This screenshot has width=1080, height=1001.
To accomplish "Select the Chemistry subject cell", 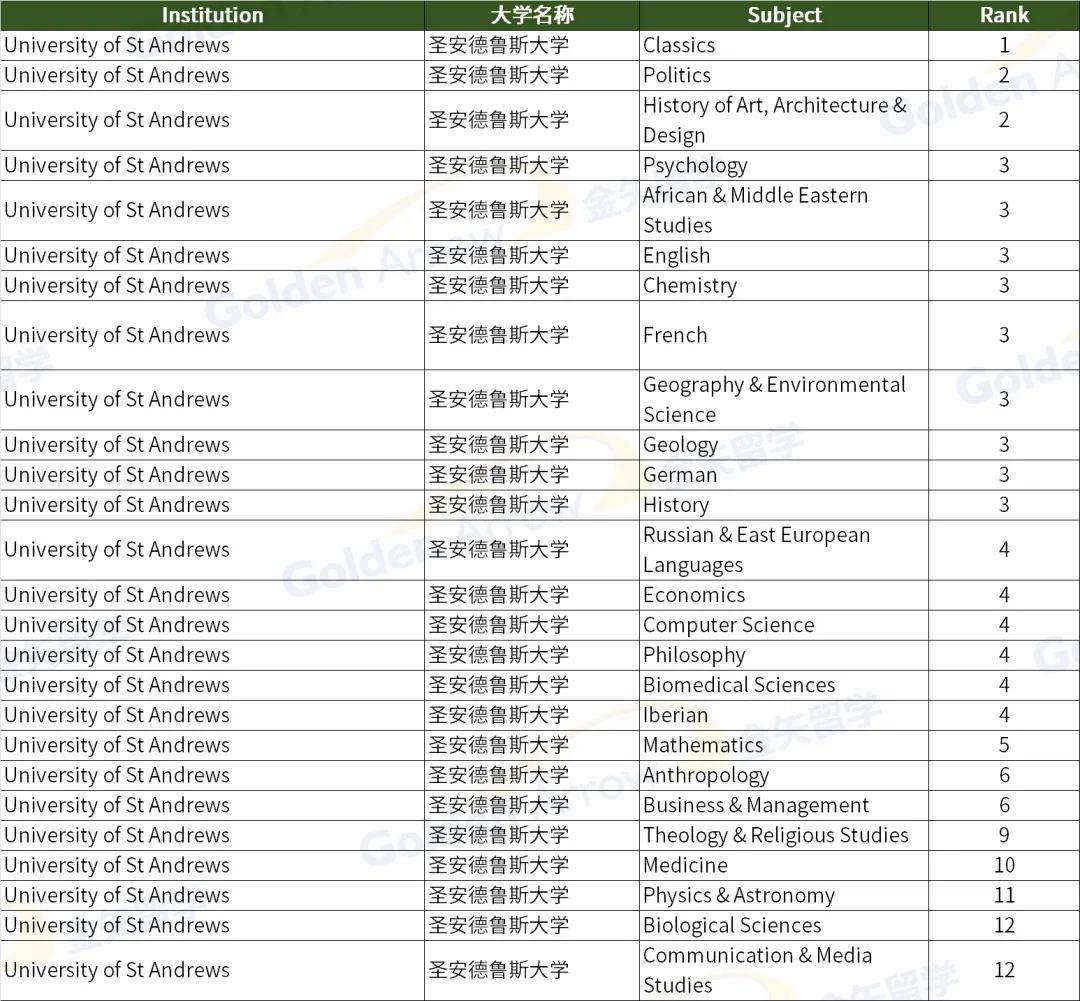I will (x=690, y=285).
